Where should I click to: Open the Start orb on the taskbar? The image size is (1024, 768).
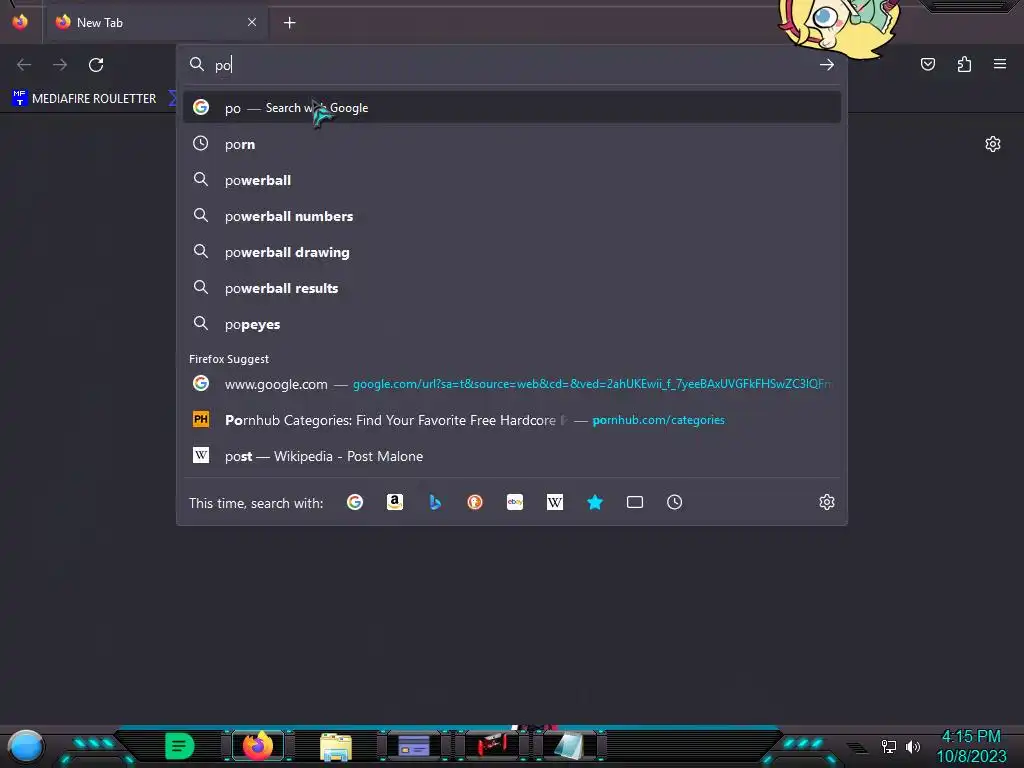click(26, 746)
